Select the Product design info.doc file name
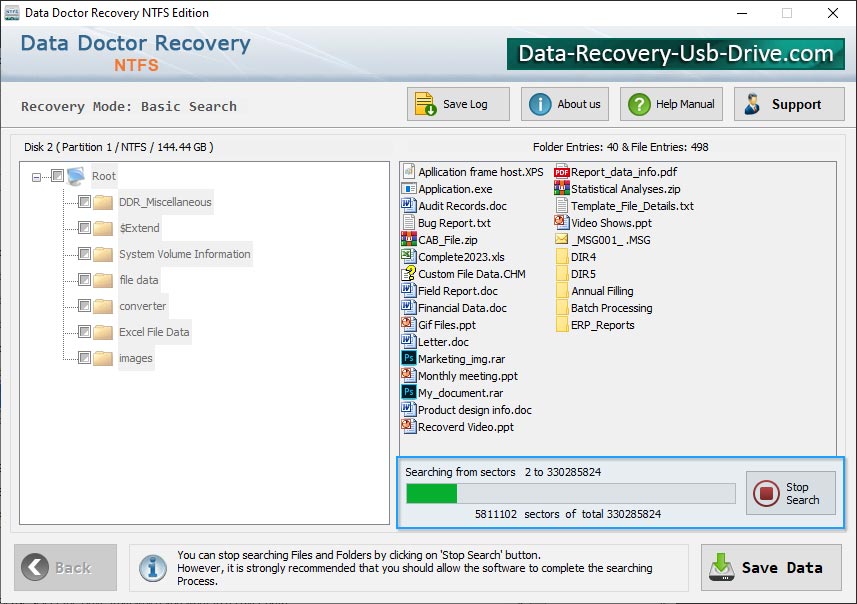Viewport: 857px width, 604px height. click(475, 409)
